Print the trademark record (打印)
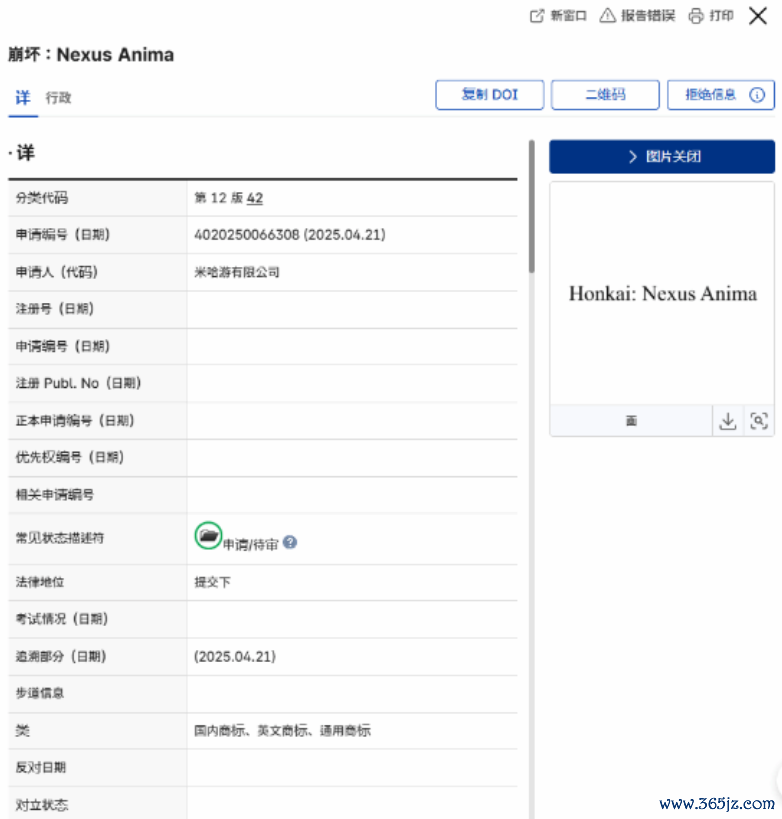Screen dimensions: 782x819 [x=711, y=16]
